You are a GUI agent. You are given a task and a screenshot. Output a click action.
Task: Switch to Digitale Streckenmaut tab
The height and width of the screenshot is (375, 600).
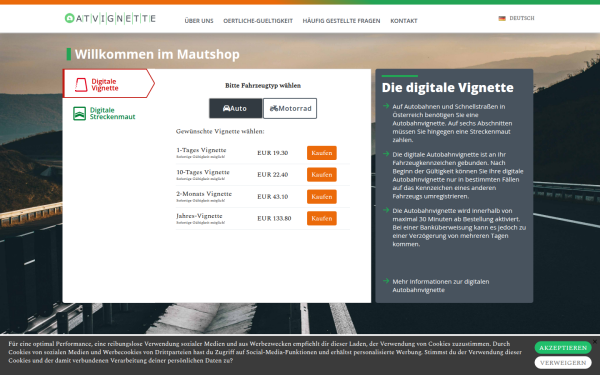pyautogui.click(x=104, y=113)
